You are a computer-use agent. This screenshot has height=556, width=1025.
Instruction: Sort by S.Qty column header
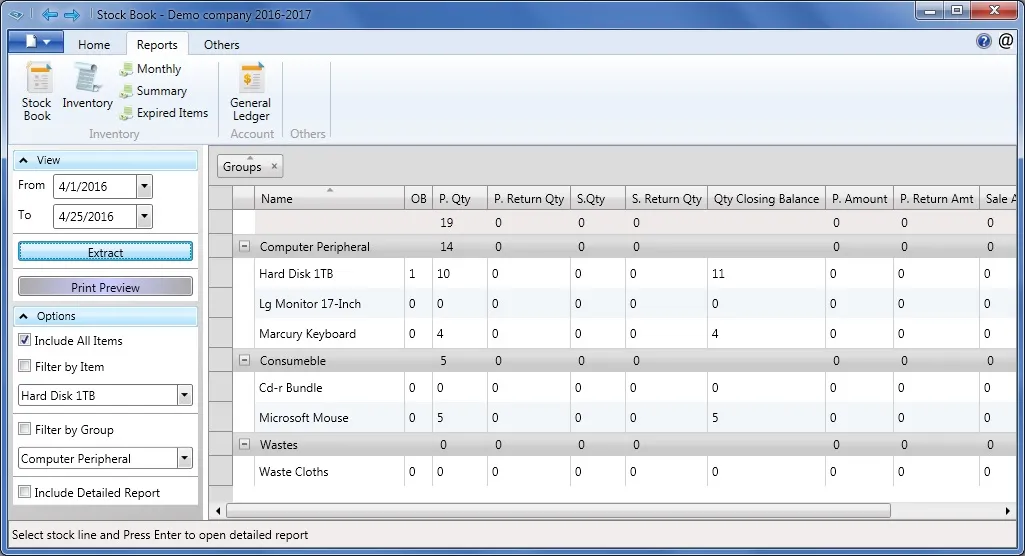coord(597,199)
